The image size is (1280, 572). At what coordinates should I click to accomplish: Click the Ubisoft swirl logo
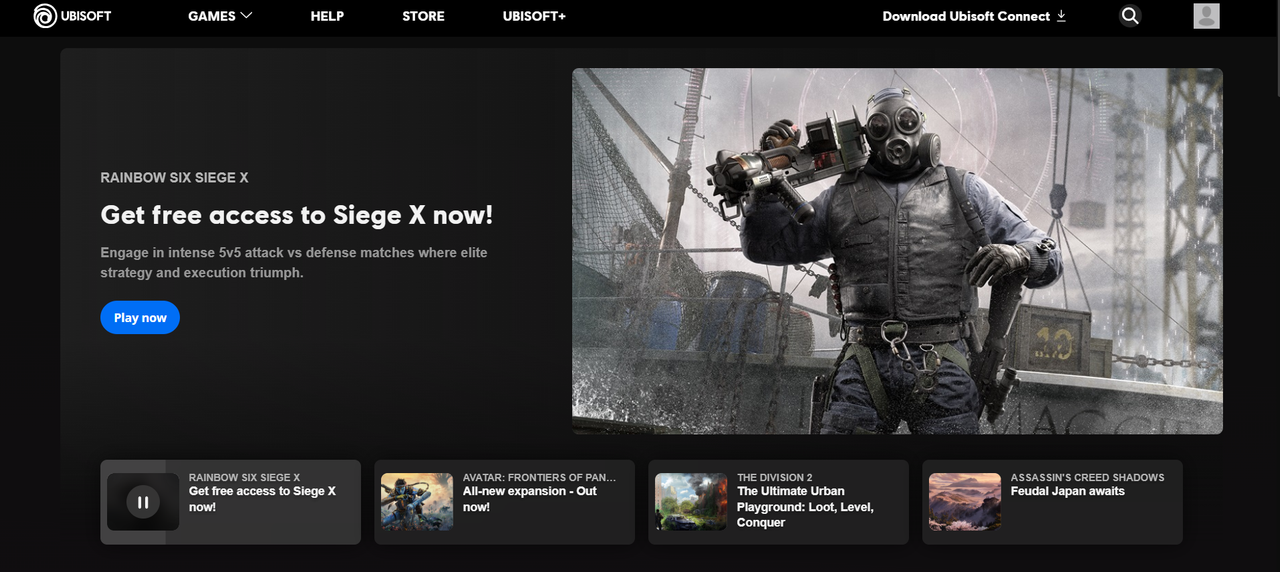coord(45,16)
